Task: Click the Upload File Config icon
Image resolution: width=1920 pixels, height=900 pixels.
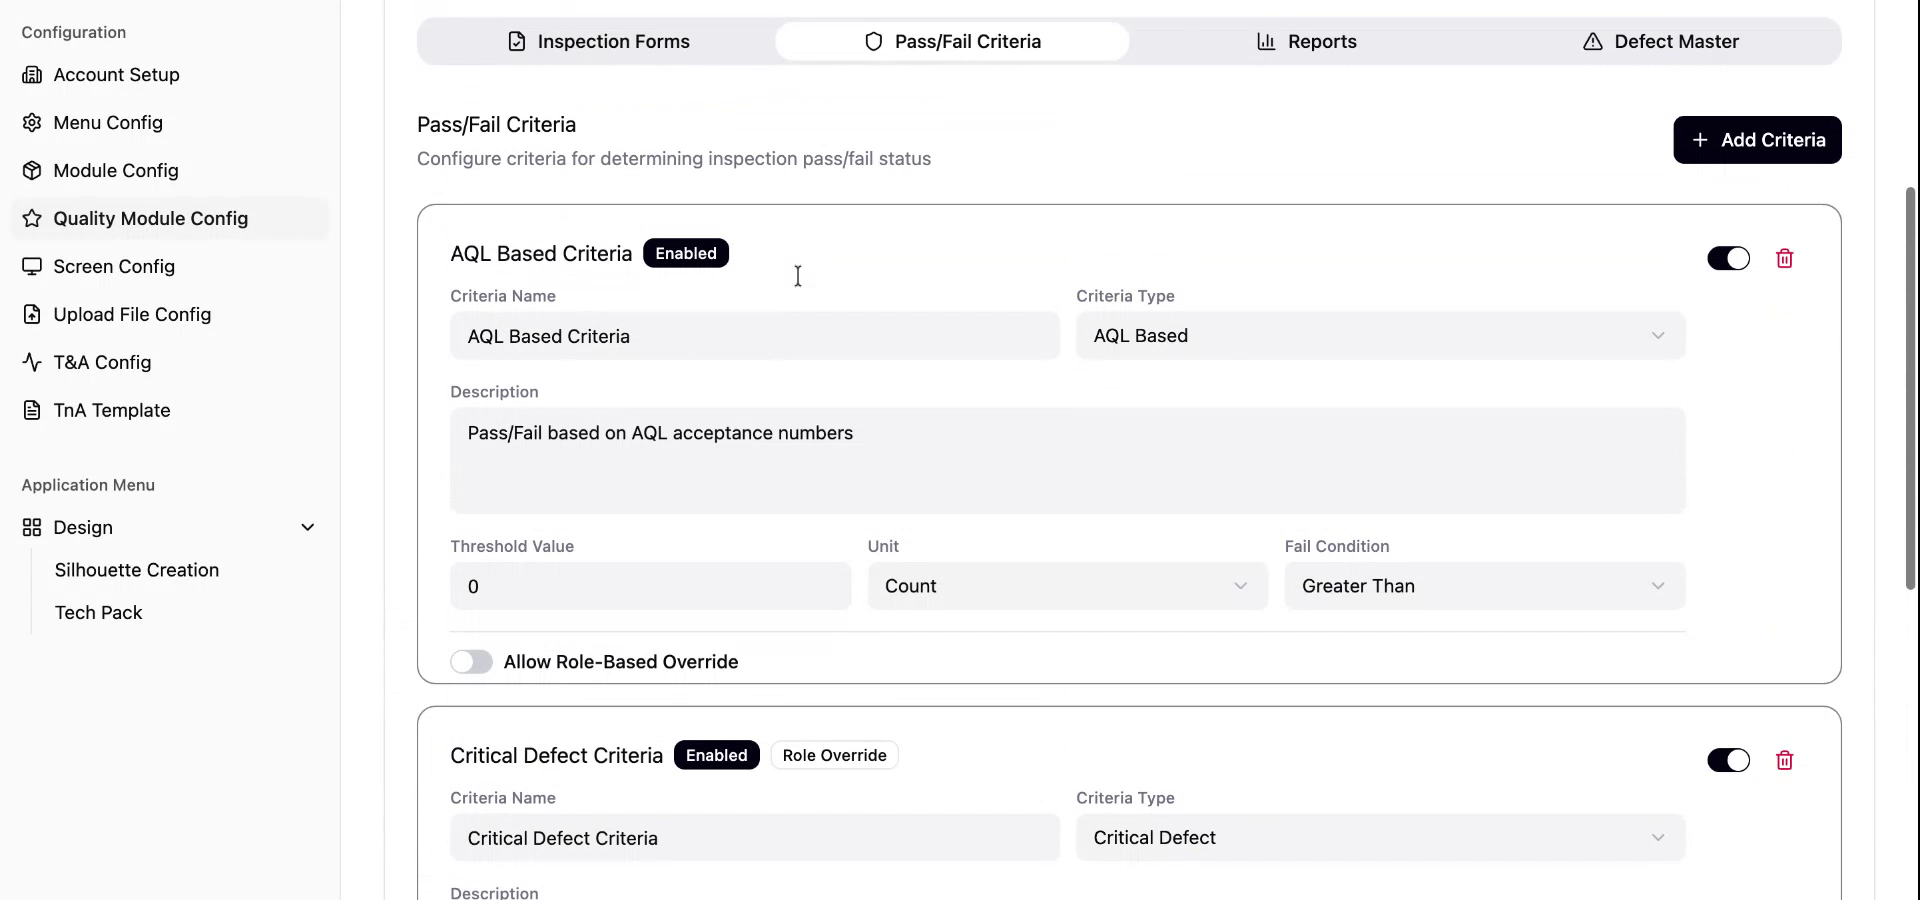Action: [x=32, y=315]
